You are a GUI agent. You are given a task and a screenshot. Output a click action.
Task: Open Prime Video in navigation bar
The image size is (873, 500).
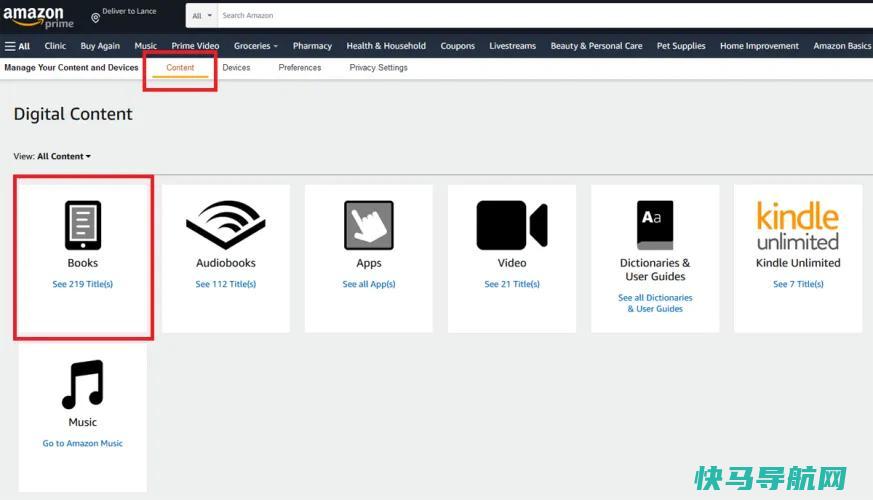coord(195,46)
